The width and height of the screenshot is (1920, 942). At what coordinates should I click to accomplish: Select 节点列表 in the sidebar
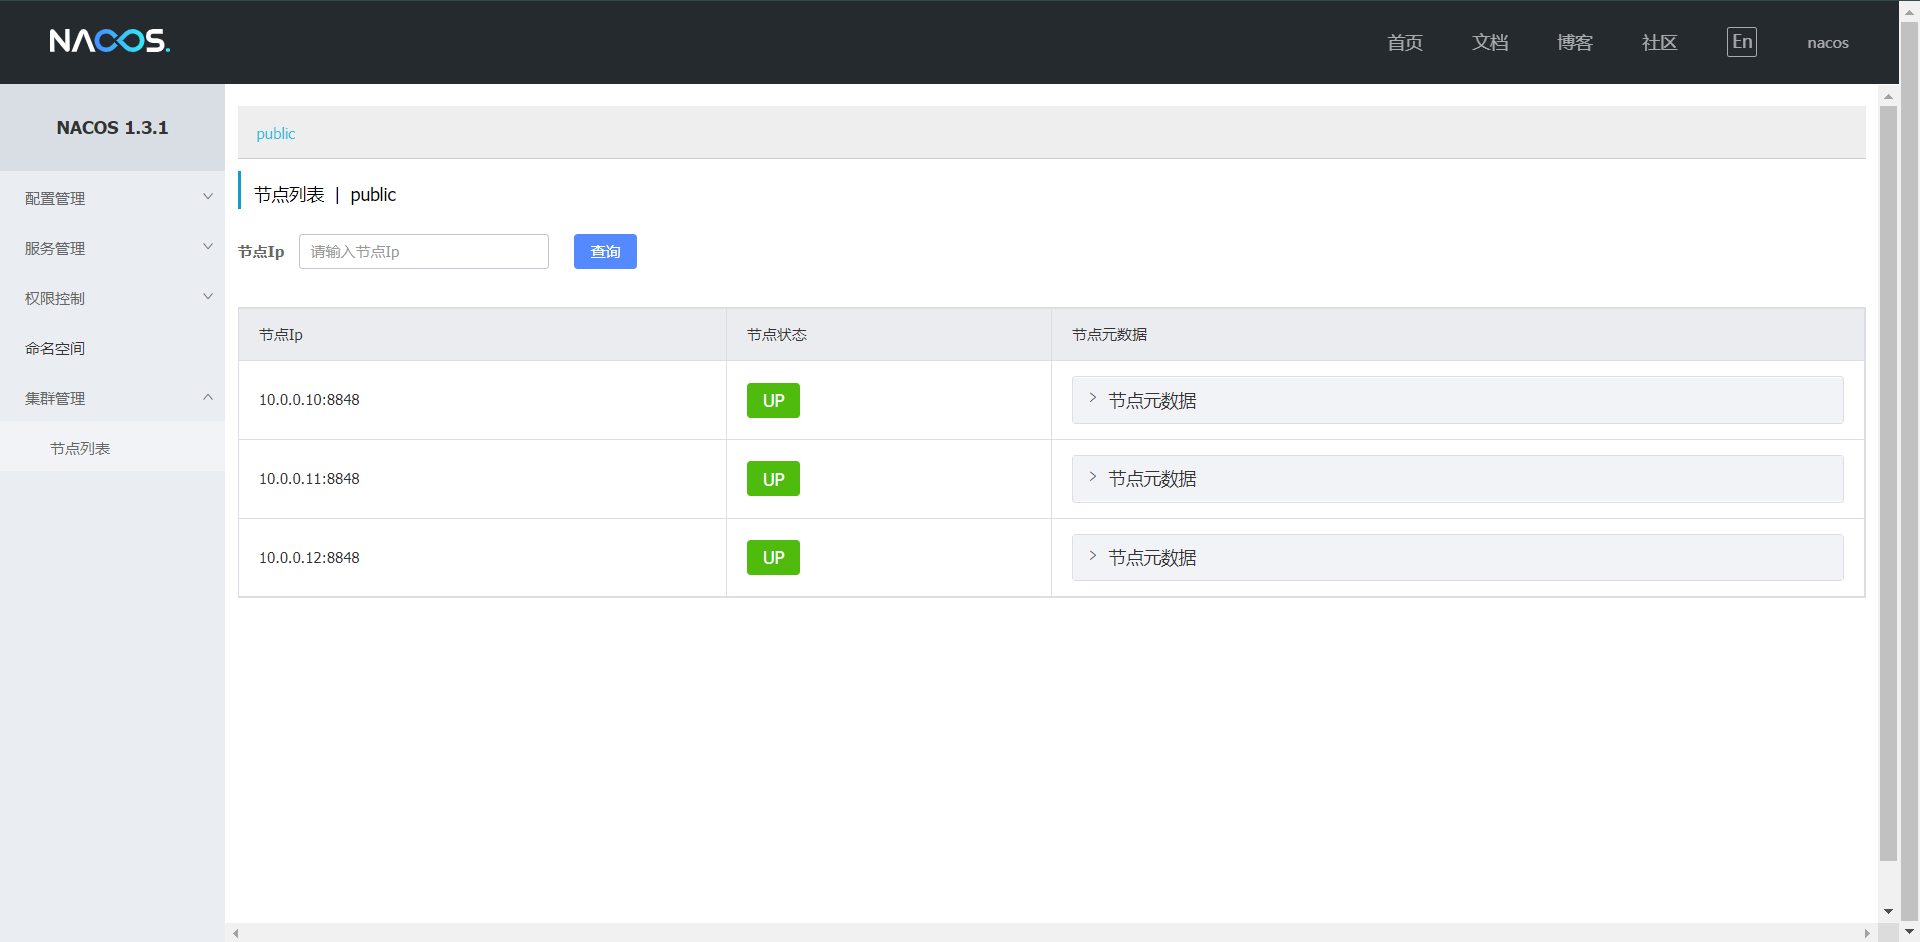coord(80,448)
